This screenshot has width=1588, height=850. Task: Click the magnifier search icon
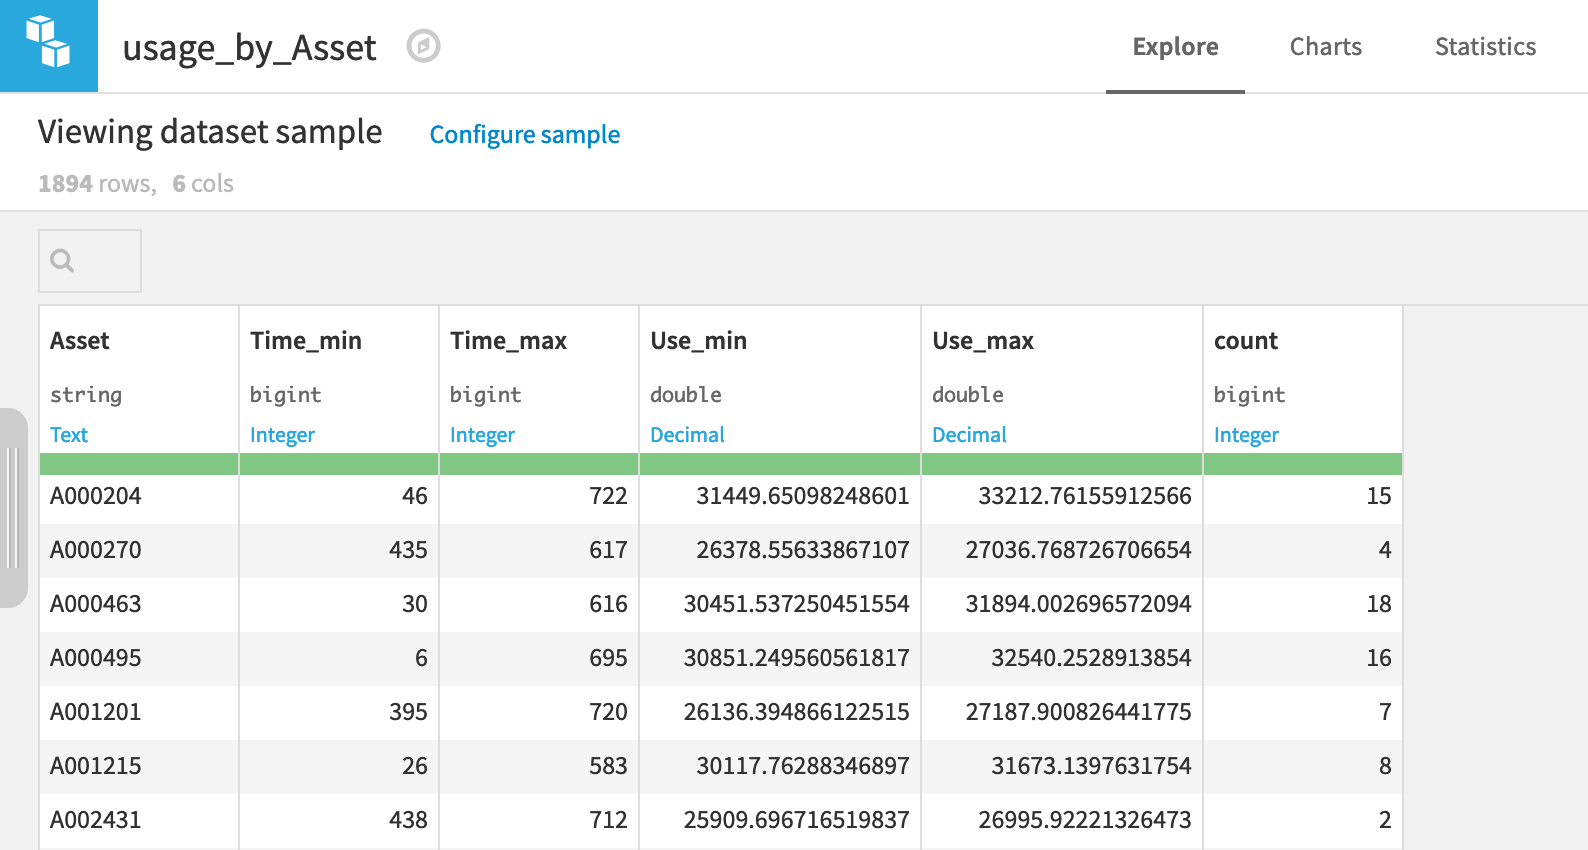coord(62,261)
